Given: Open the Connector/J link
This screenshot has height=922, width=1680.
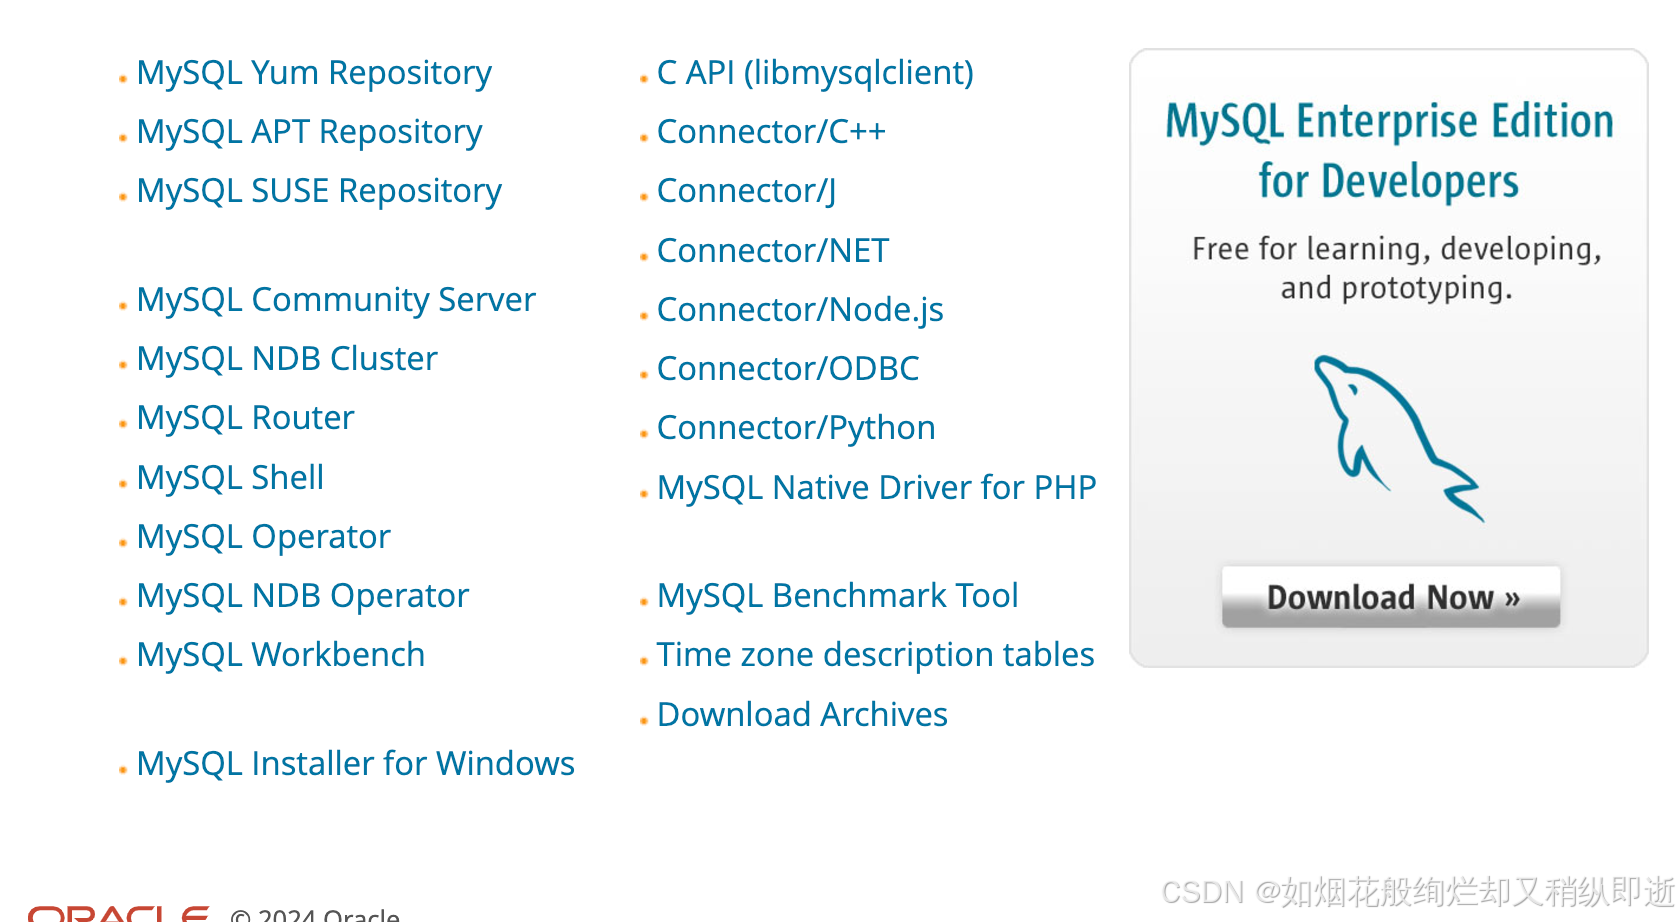Looking at the screenshot, I should (746, 191).
